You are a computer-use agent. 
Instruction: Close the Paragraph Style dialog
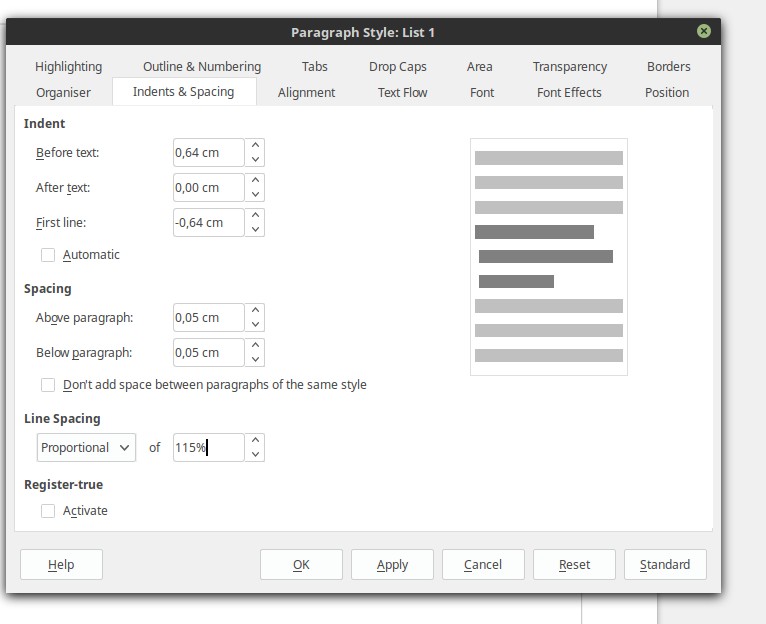click(x=703, y=31)
